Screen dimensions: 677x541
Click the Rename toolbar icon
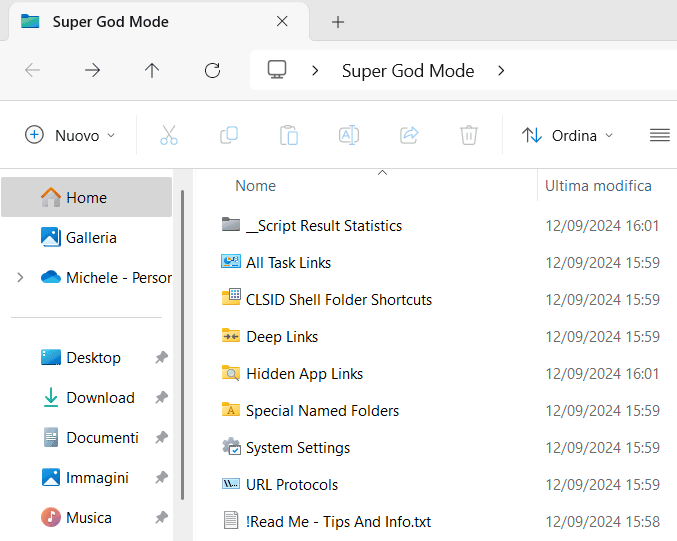(x=349, y=135)
